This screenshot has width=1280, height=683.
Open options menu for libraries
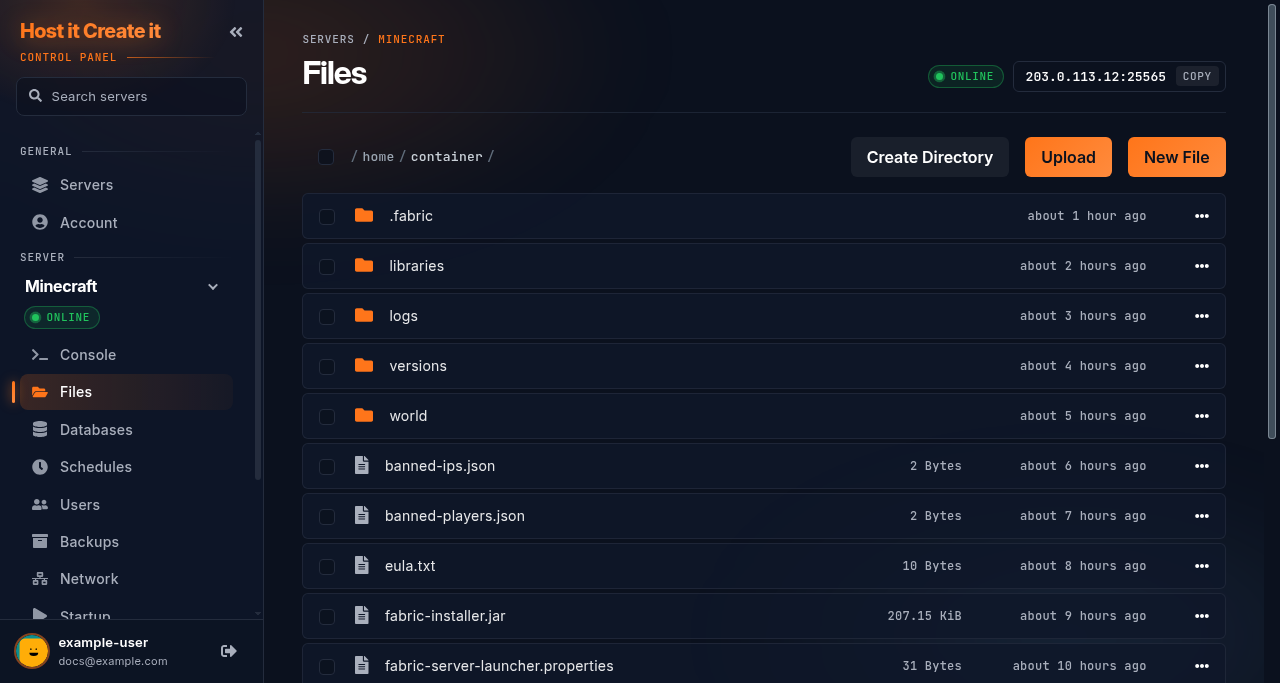[x=1202, y=266]
